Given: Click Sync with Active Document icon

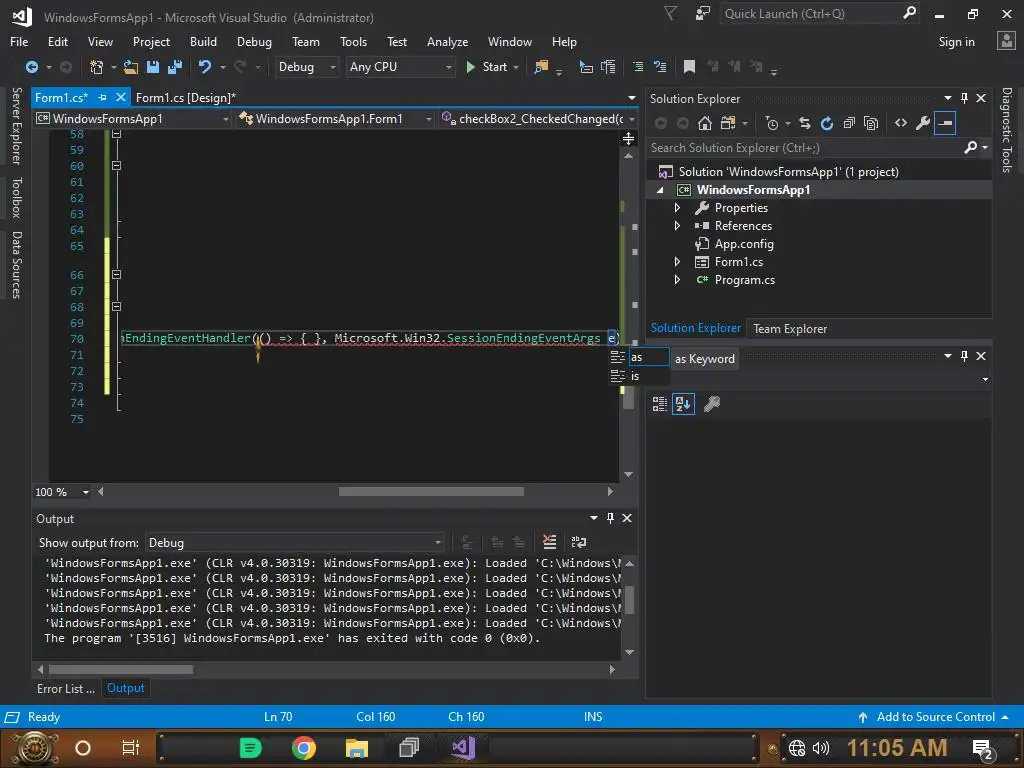Looking at the screenshot, I should tap(805, 123).
